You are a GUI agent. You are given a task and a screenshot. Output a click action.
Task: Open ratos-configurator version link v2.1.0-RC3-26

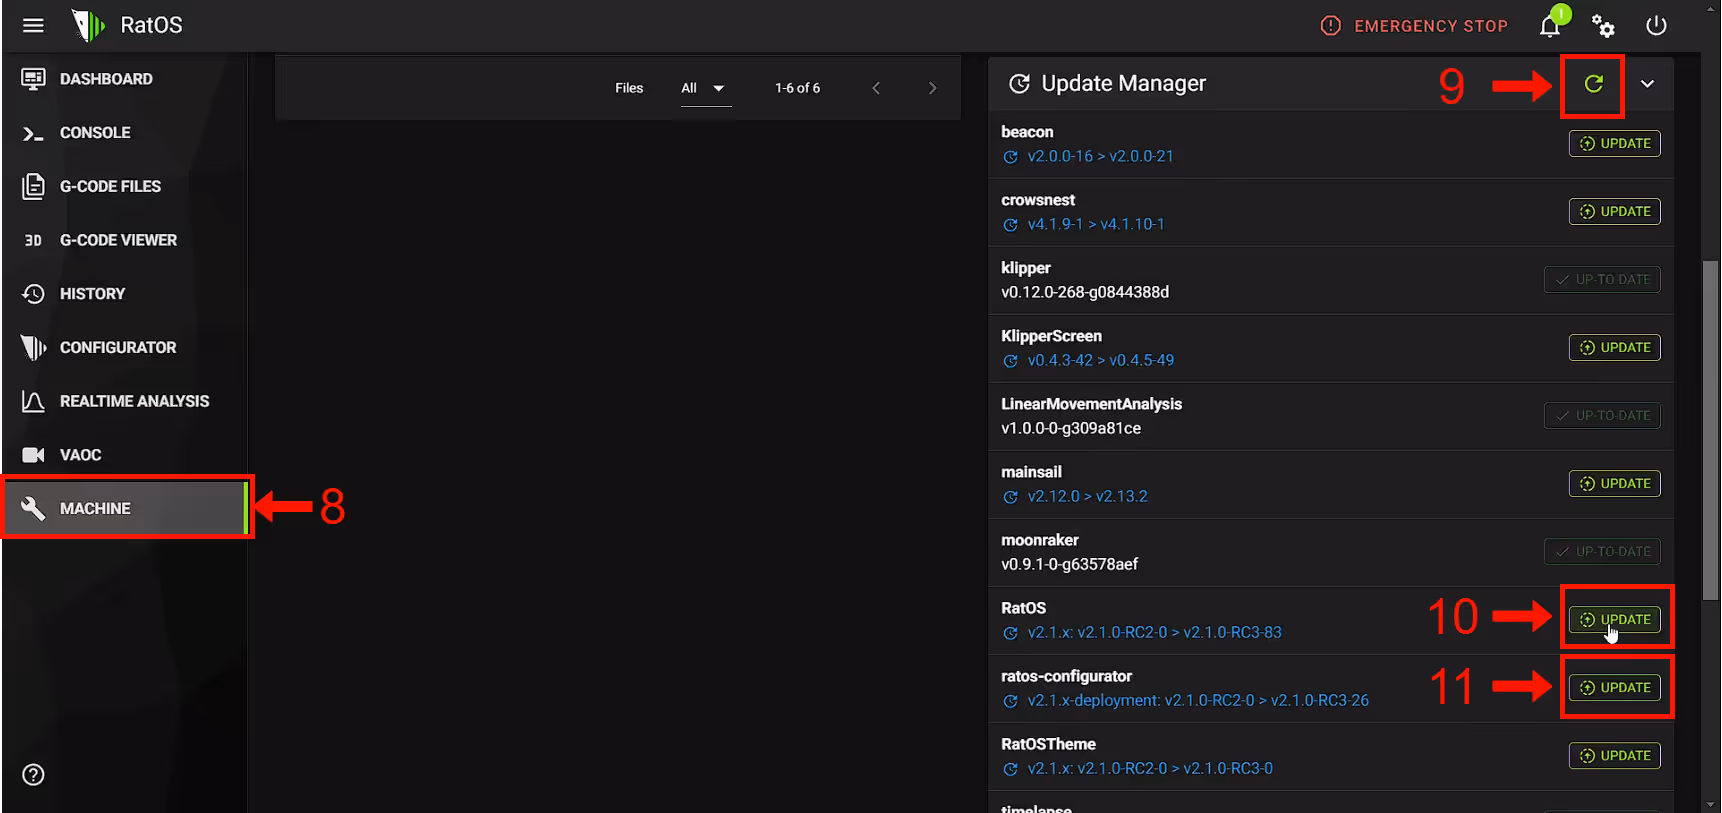tap(1198, 700)
